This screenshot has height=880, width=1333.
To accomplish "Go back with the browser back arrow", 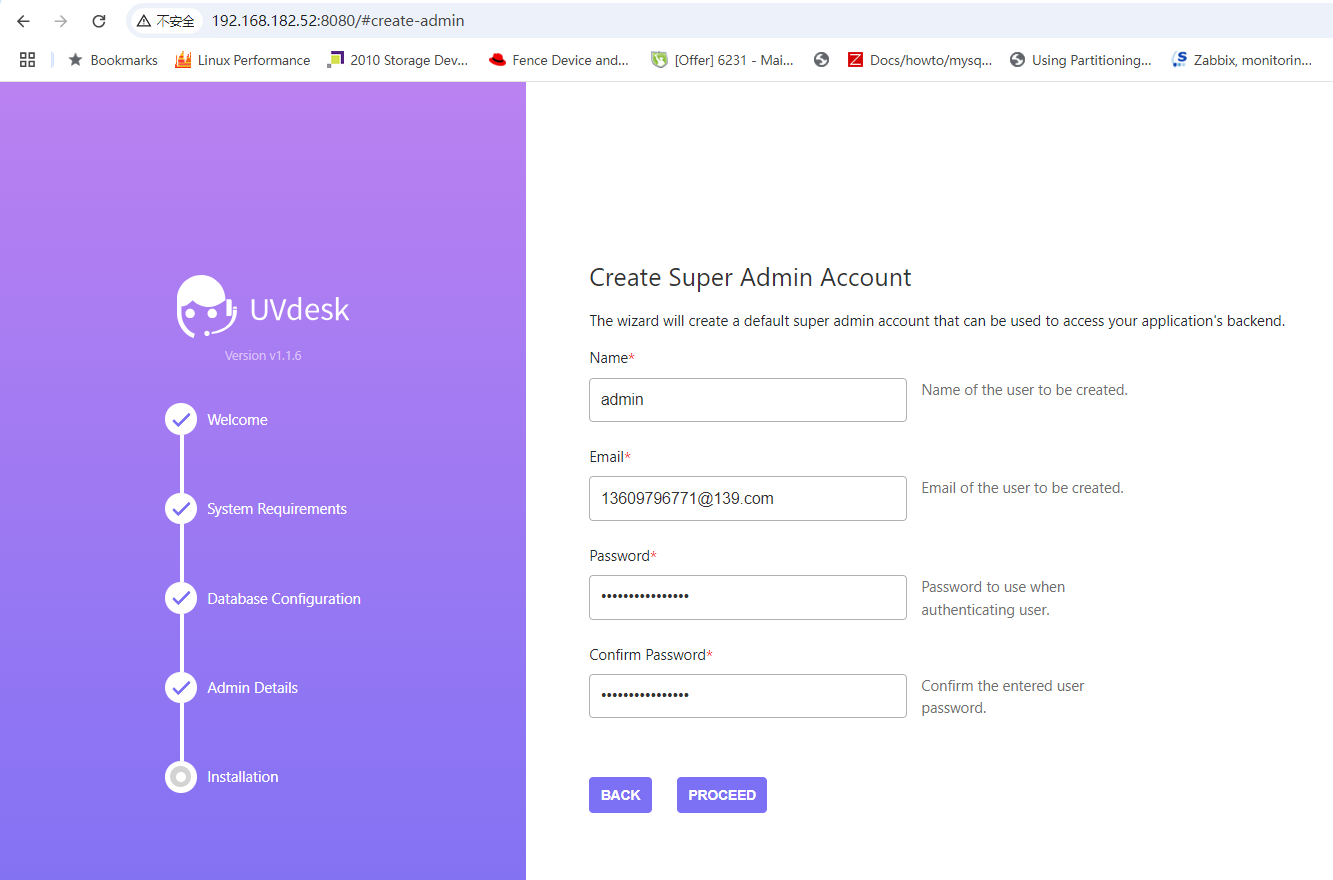I will [x=24, y=21].
